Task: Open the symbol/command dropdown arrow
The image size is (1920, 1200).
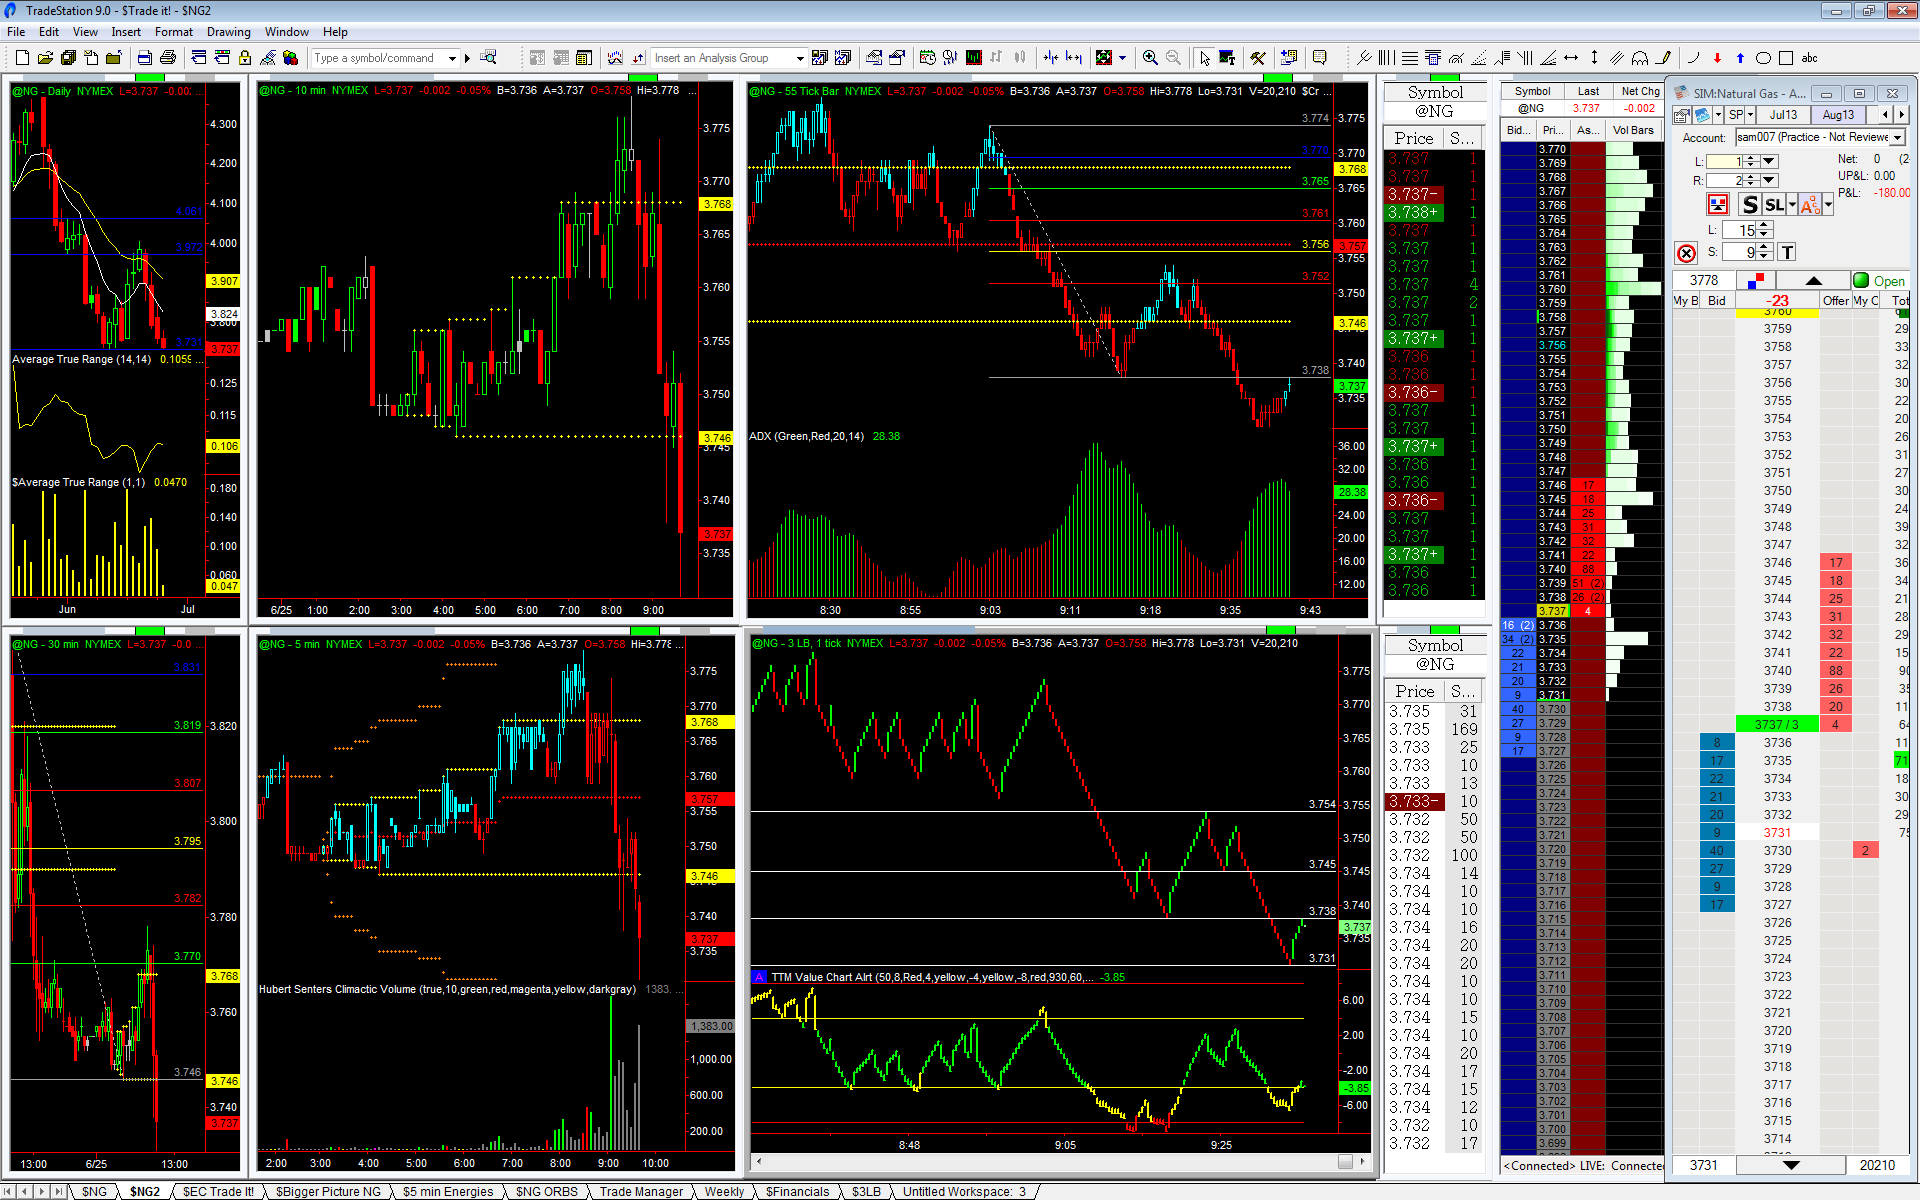Action: click(x=452, y=58)
